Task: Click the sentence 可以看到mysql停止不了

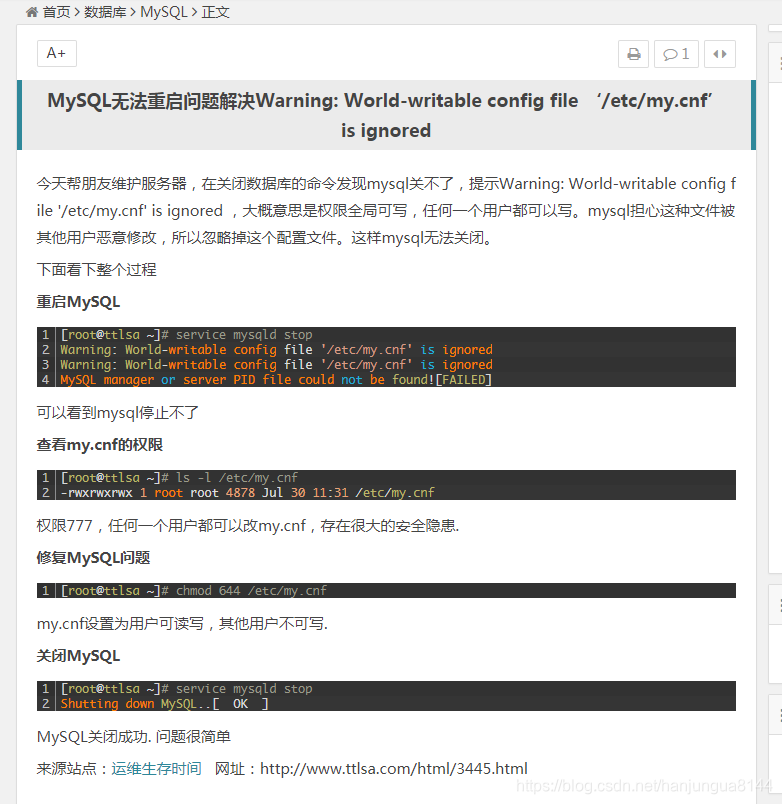Action: (118, 413)
